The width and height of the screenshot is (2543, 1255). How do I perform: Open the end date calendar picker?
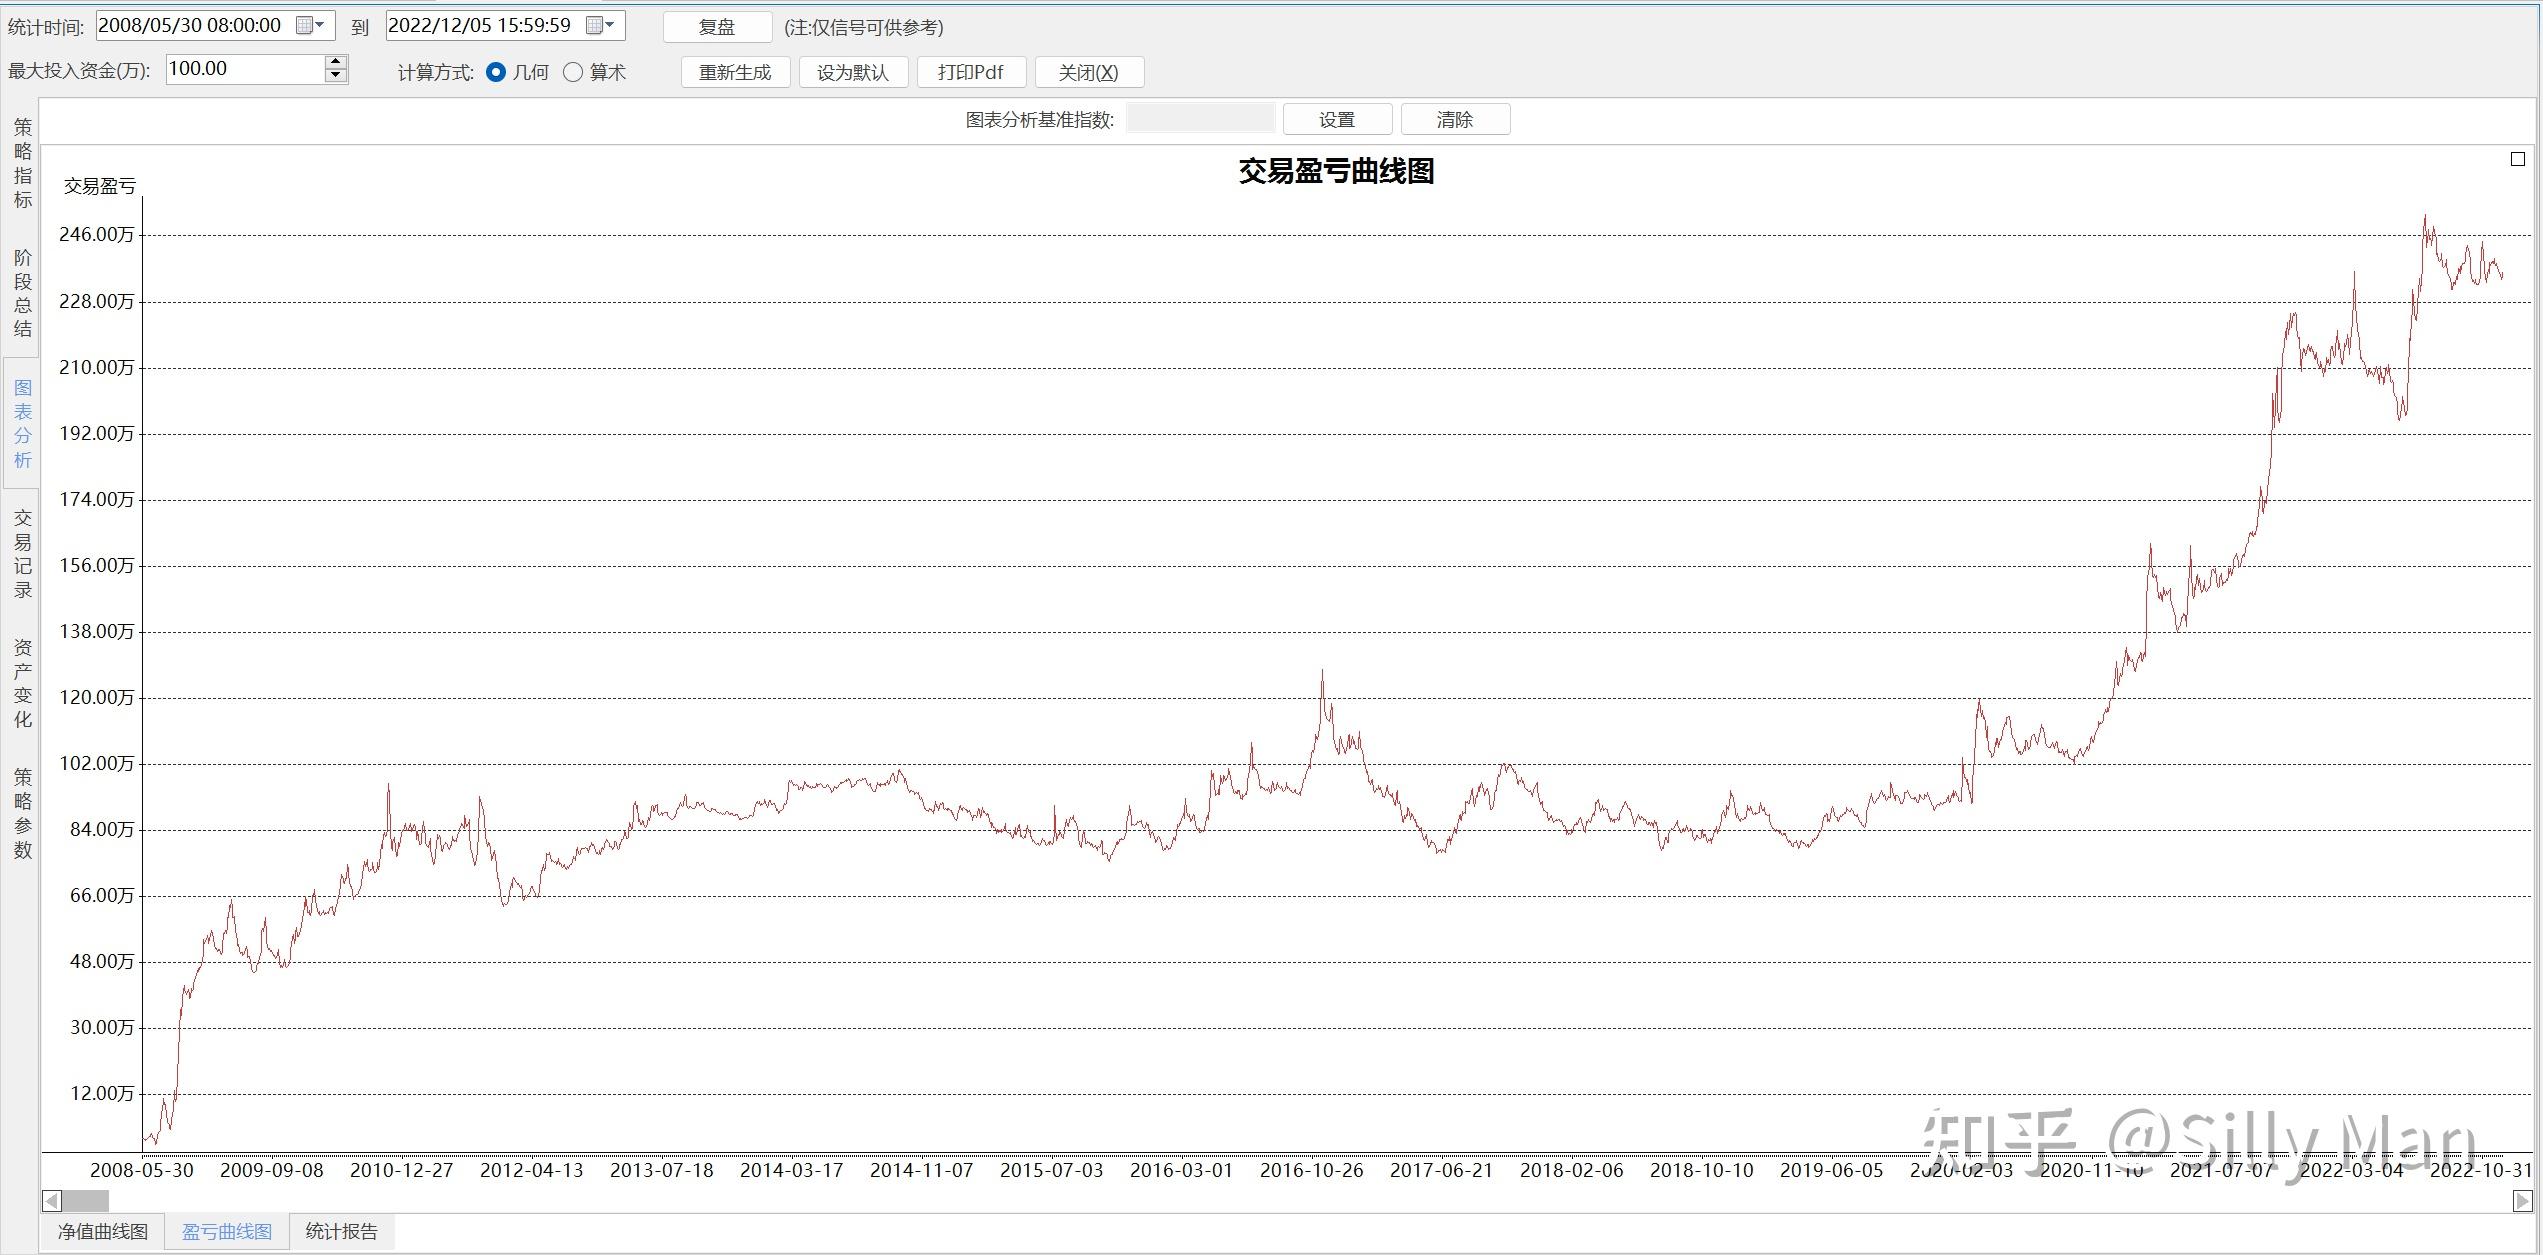(x=600, y=26)
